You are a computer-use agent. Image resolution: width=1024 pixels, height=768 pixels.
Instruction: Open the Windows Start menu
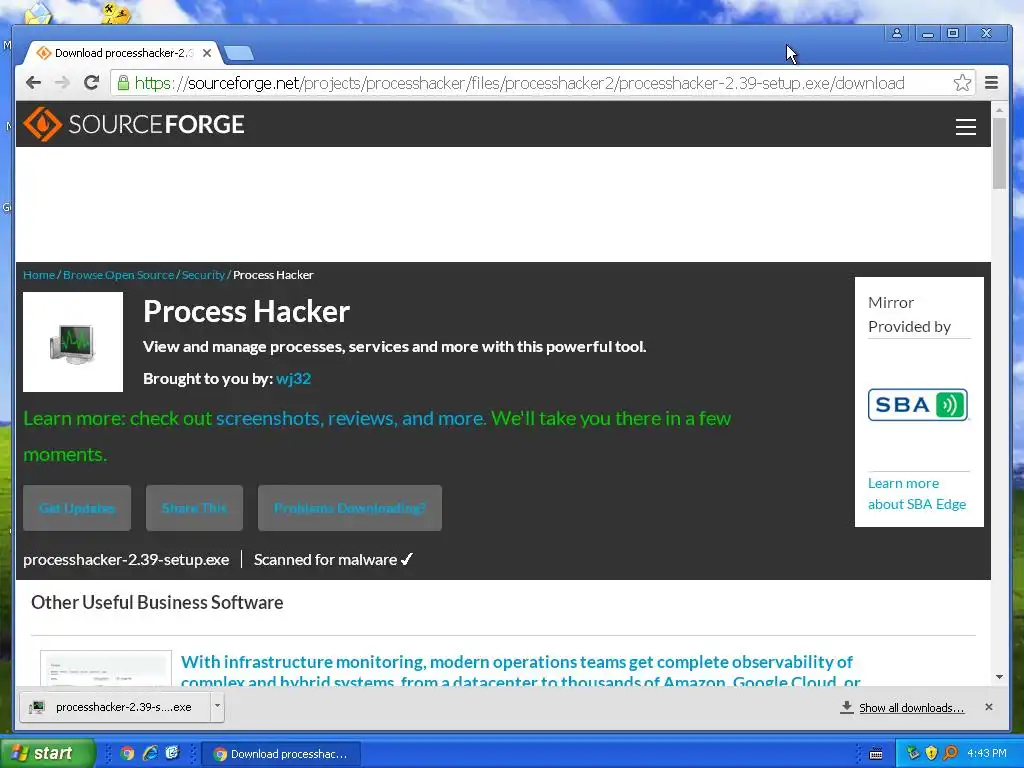(47, 754)
